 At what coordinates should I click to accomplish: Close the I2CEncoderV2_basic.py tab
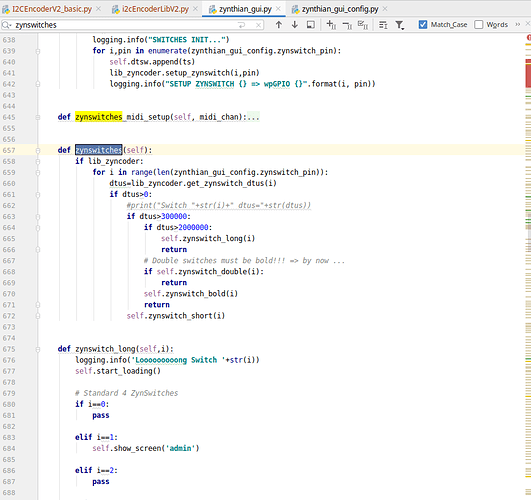point(98,9)
